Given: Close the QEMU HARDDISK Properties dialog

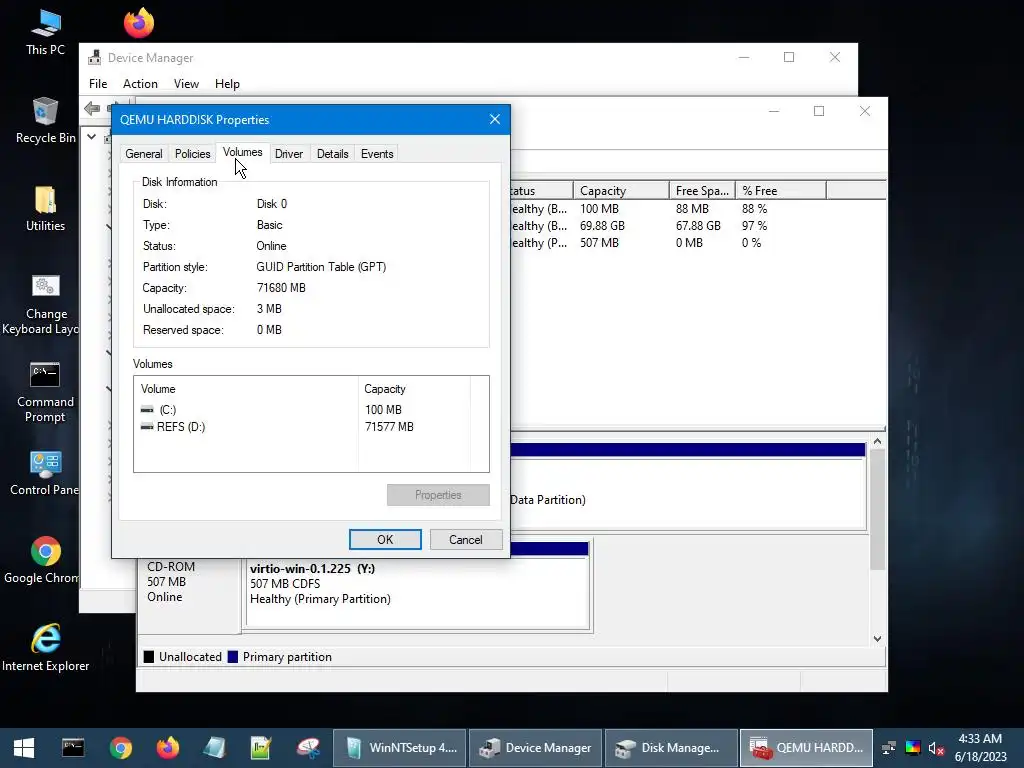Looking at the screenshot, I should click(x=494, y=119).
